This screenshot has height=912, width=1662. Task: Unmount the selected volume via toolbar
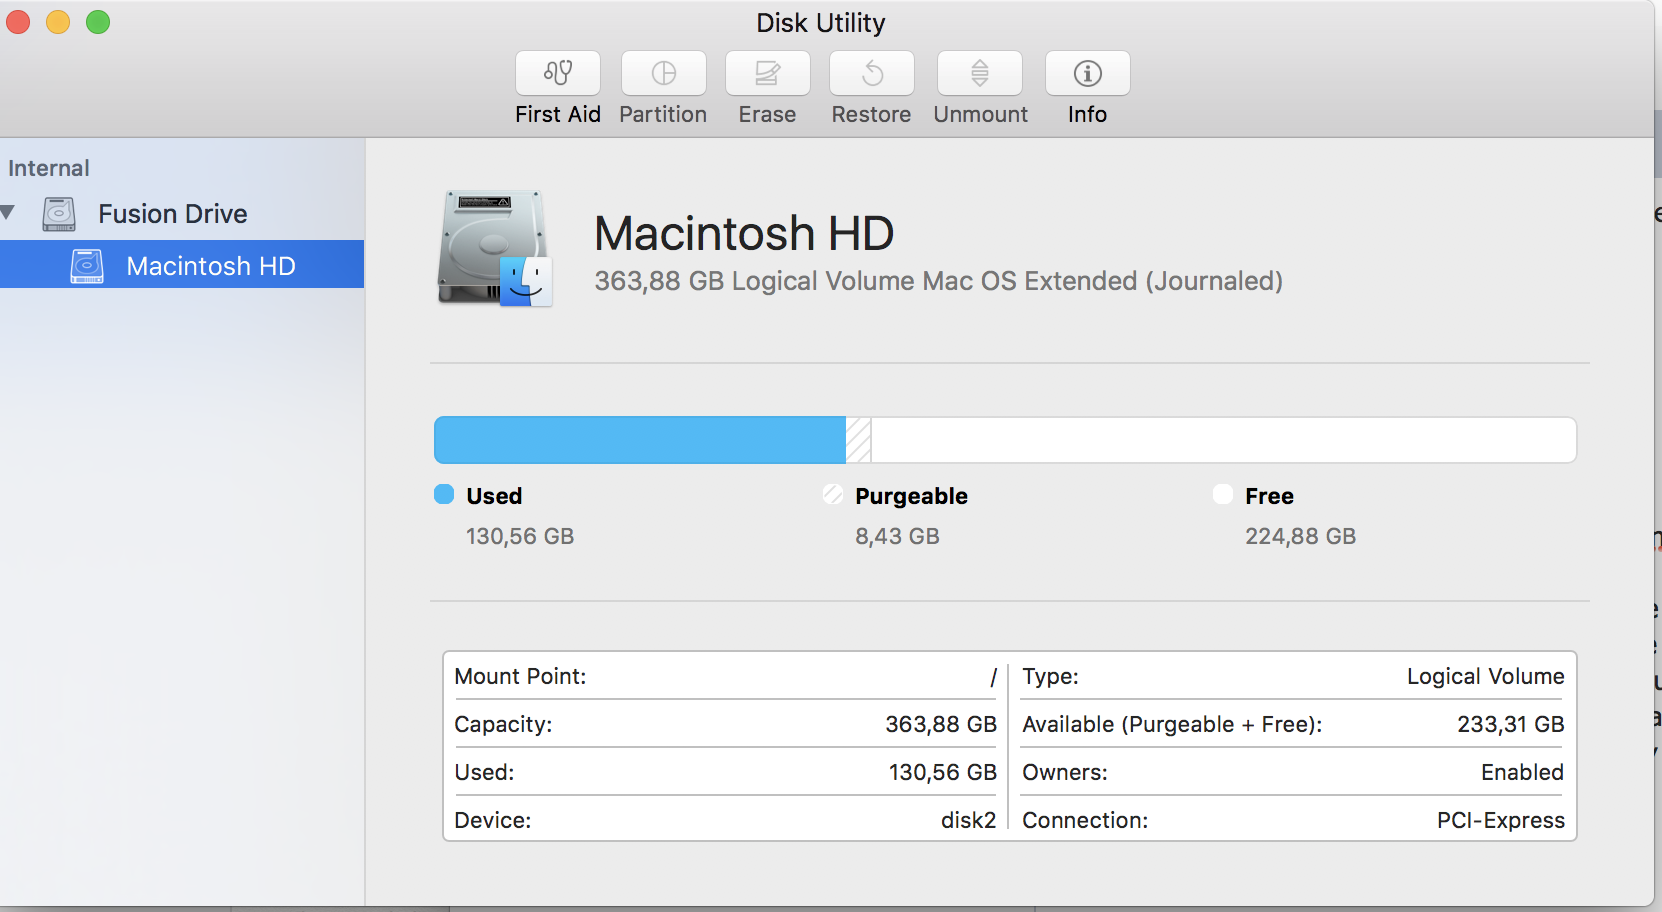tap(980, 73)
